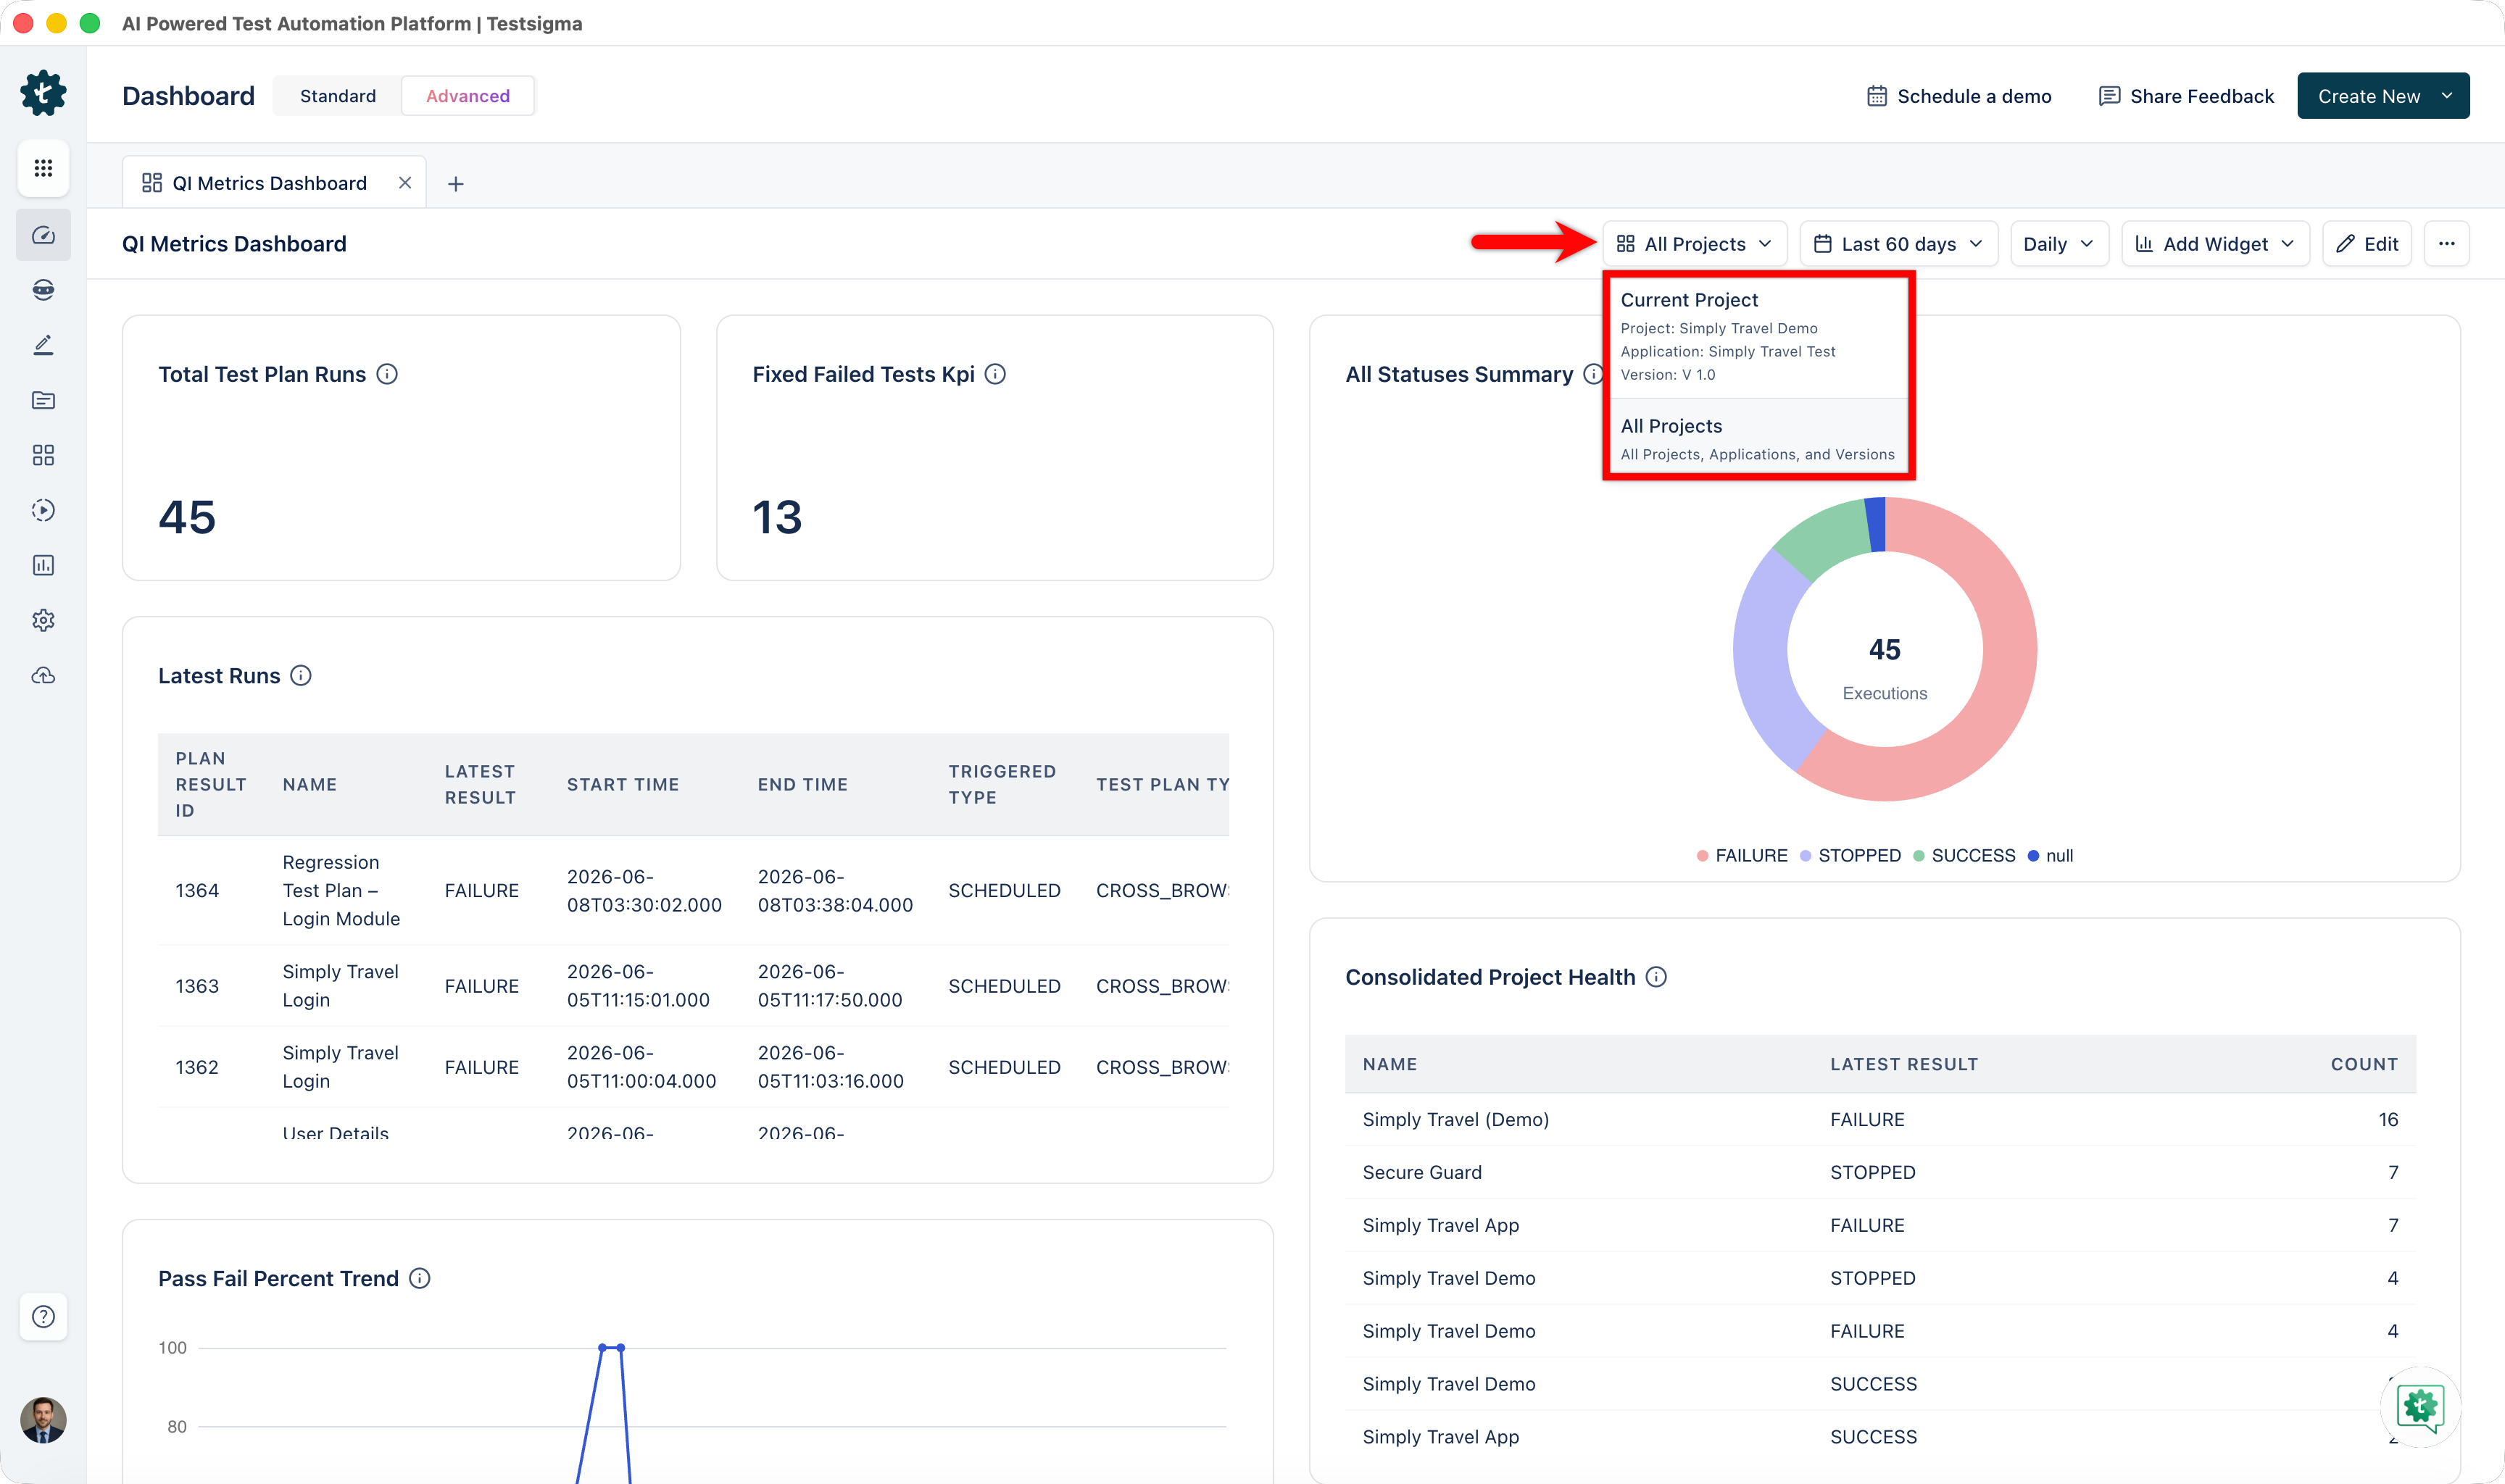This screenshot has height=1484, width=2505.
Task: Select All Projects option in dropdown menu
Action: 1758,438
